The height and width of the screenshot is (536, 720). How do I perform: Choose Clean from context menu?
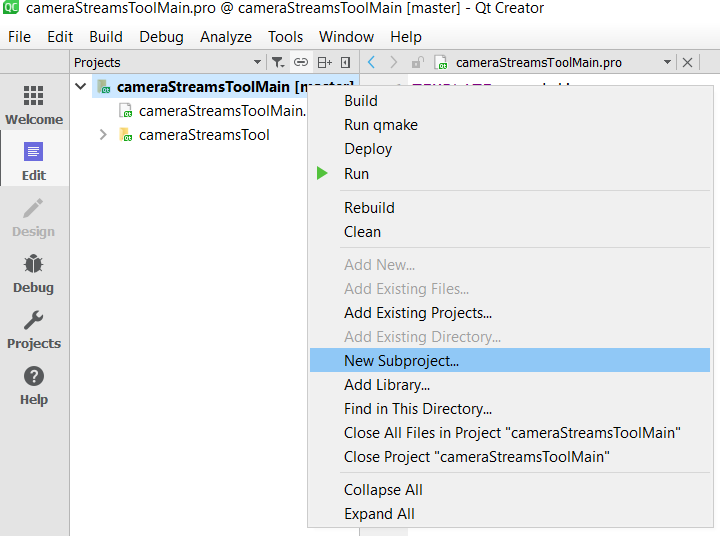[x=510, y=231]
